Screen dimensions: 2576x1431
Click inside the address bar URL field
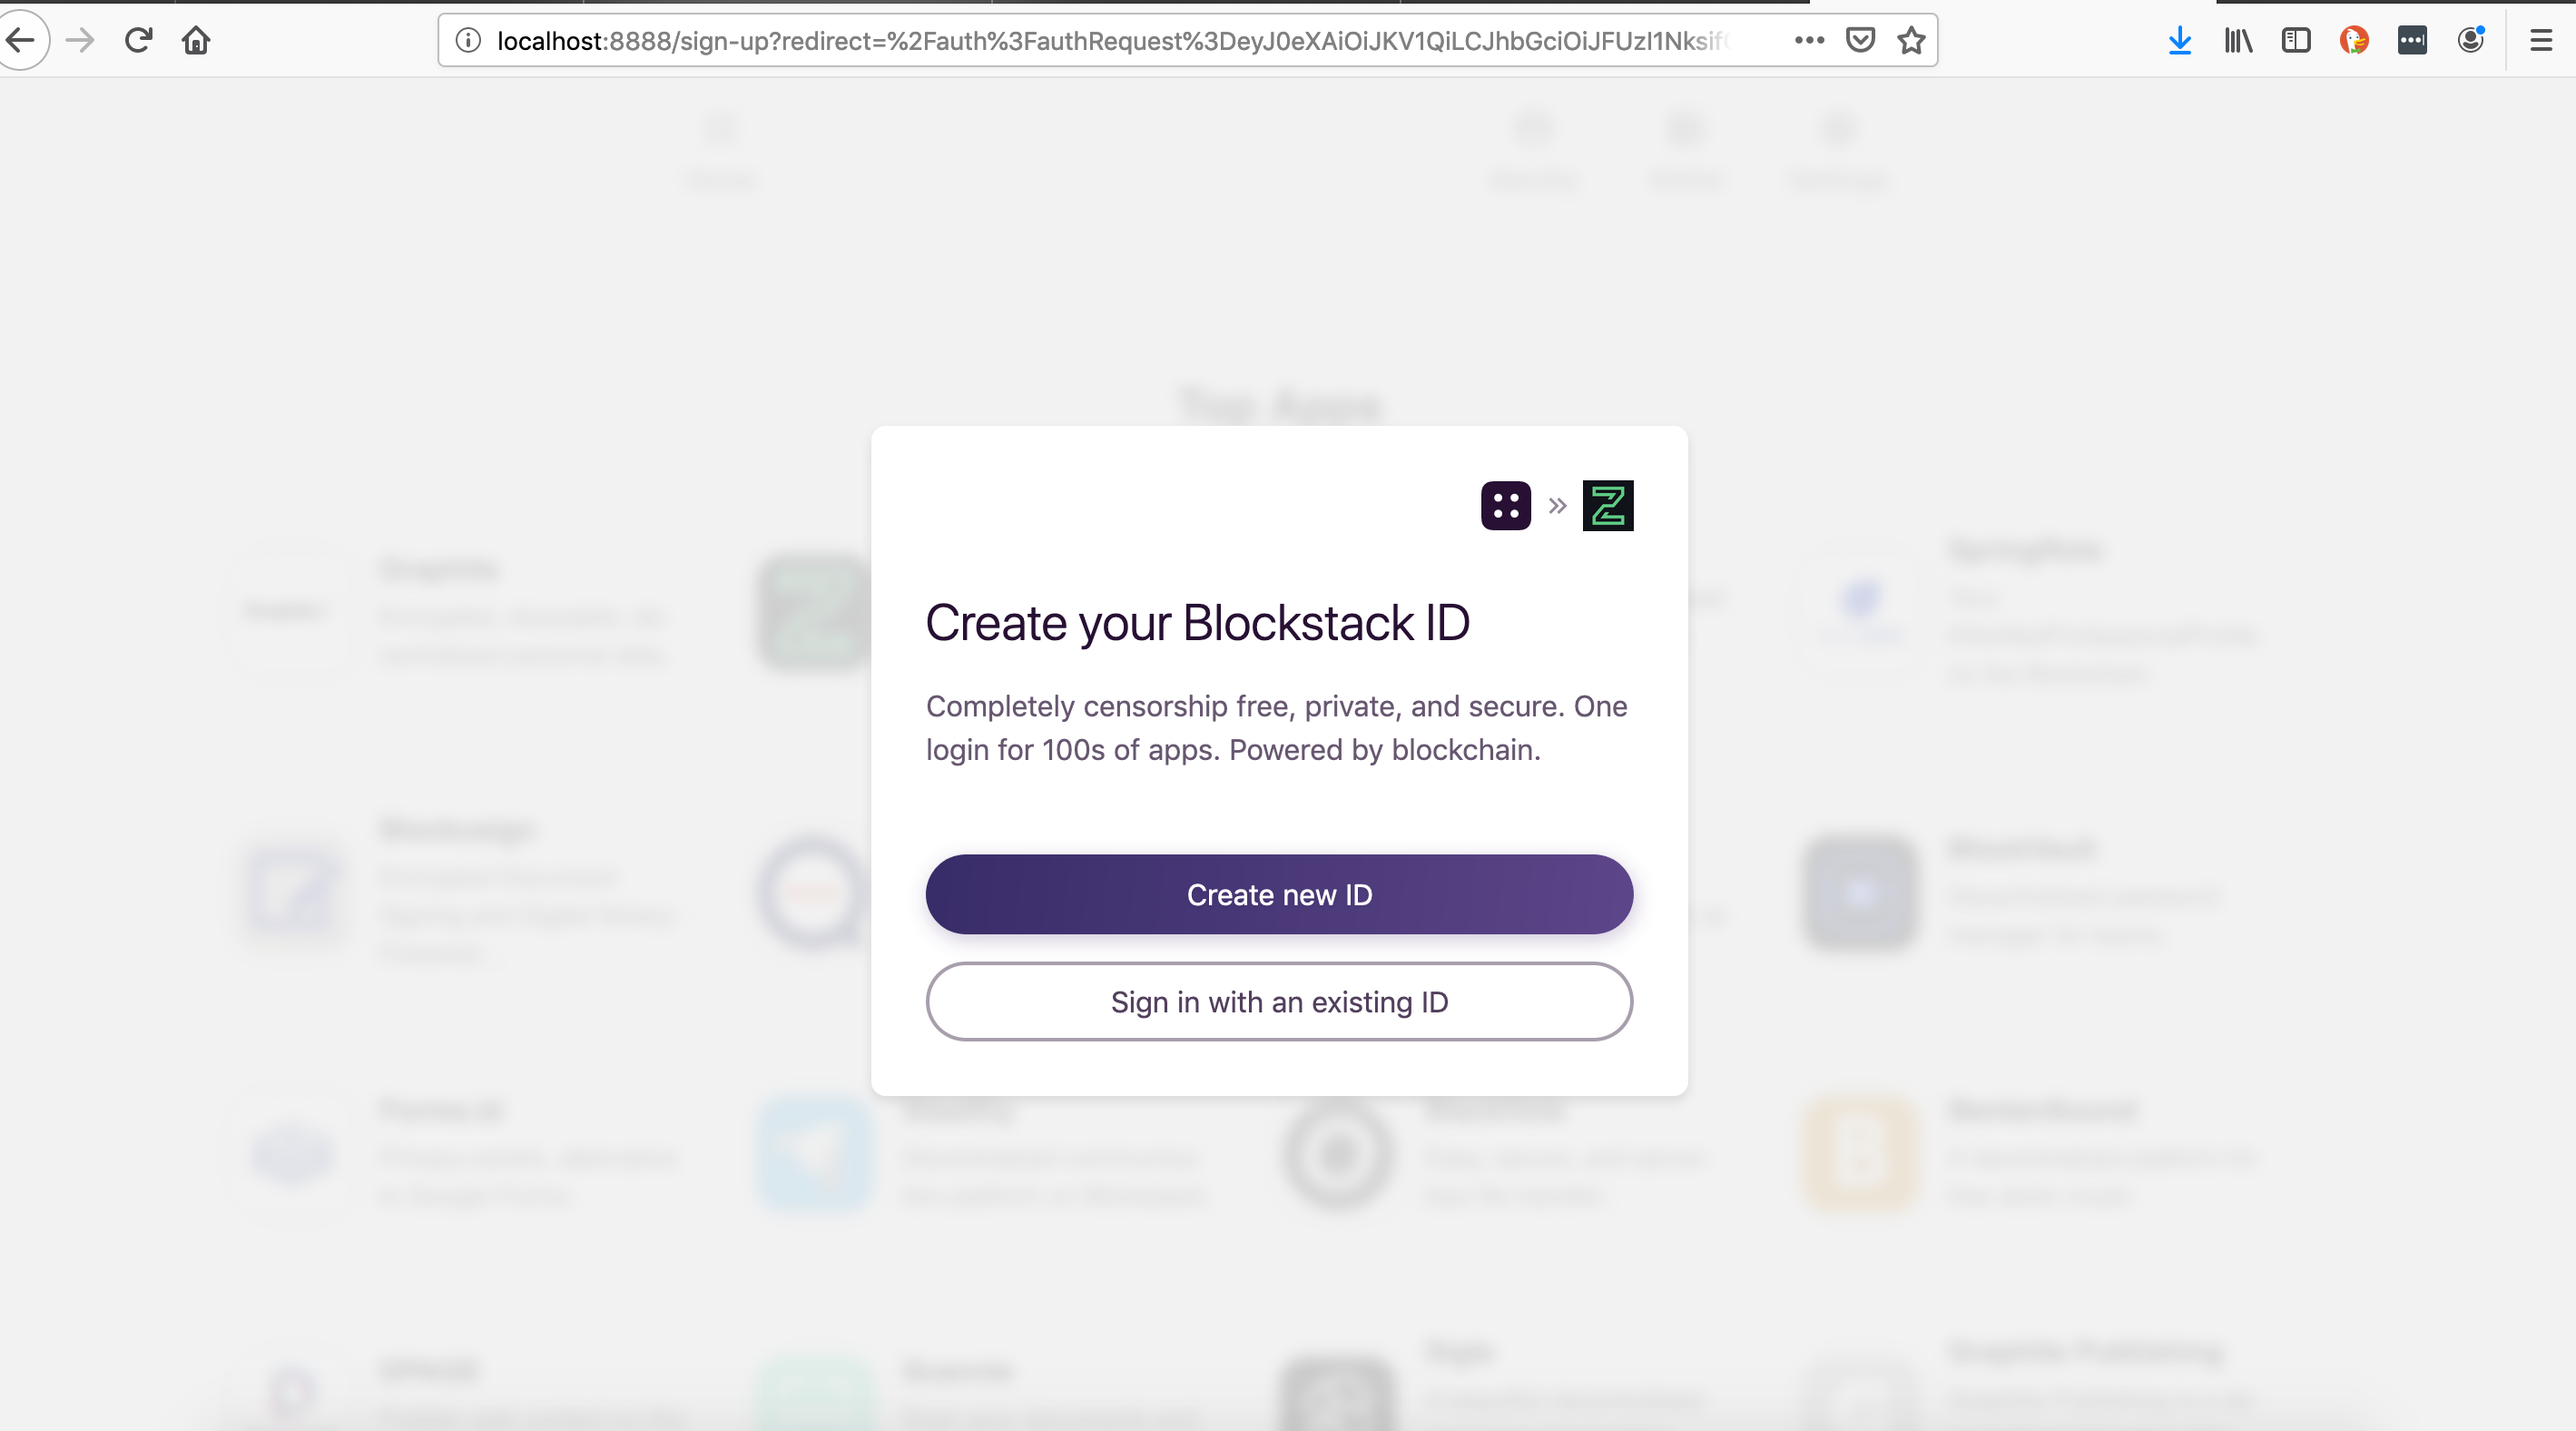(1100, 40)
